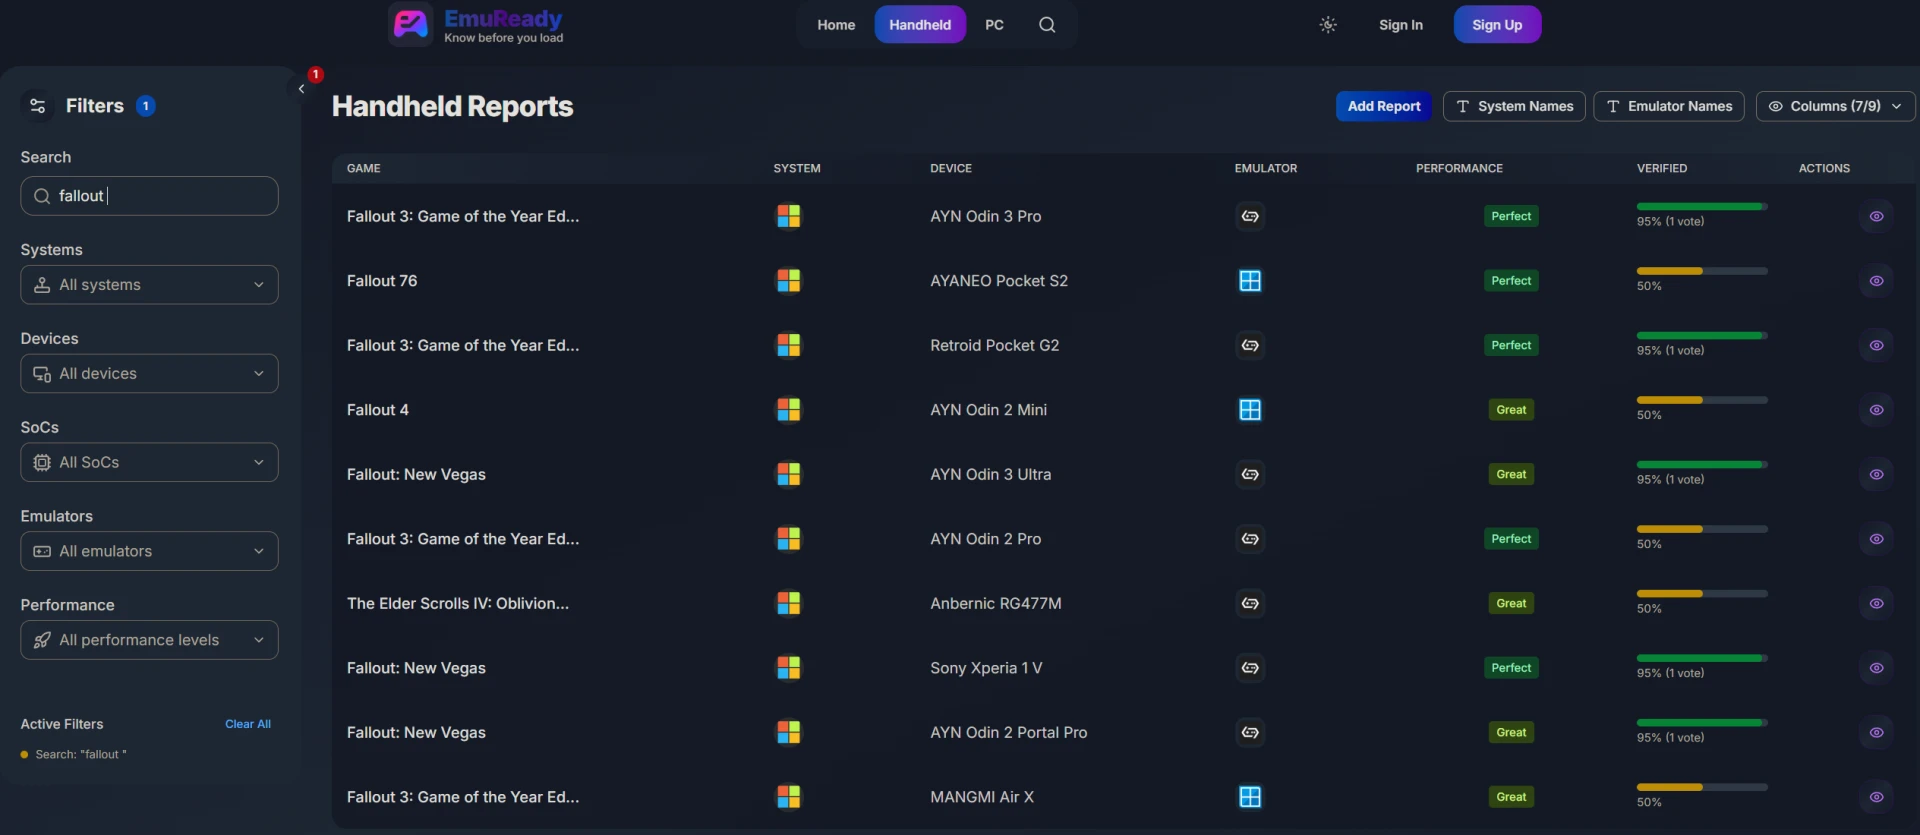Viewport: 1920px width, 835px height.
Task: Expand the All systems dropdown
Action: click(149, 285)
